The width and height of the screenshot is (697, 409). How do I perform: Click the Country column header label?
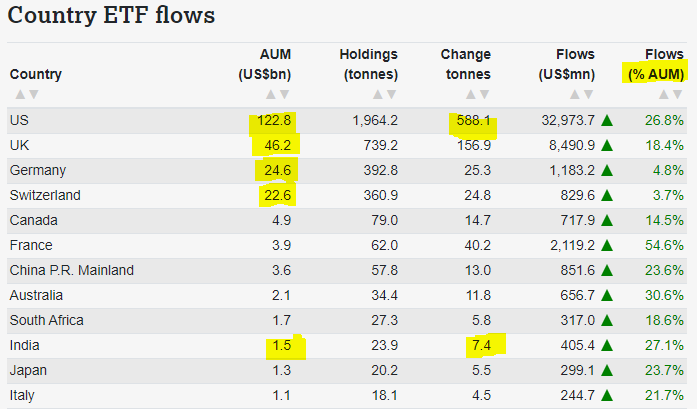pos(36,74)
